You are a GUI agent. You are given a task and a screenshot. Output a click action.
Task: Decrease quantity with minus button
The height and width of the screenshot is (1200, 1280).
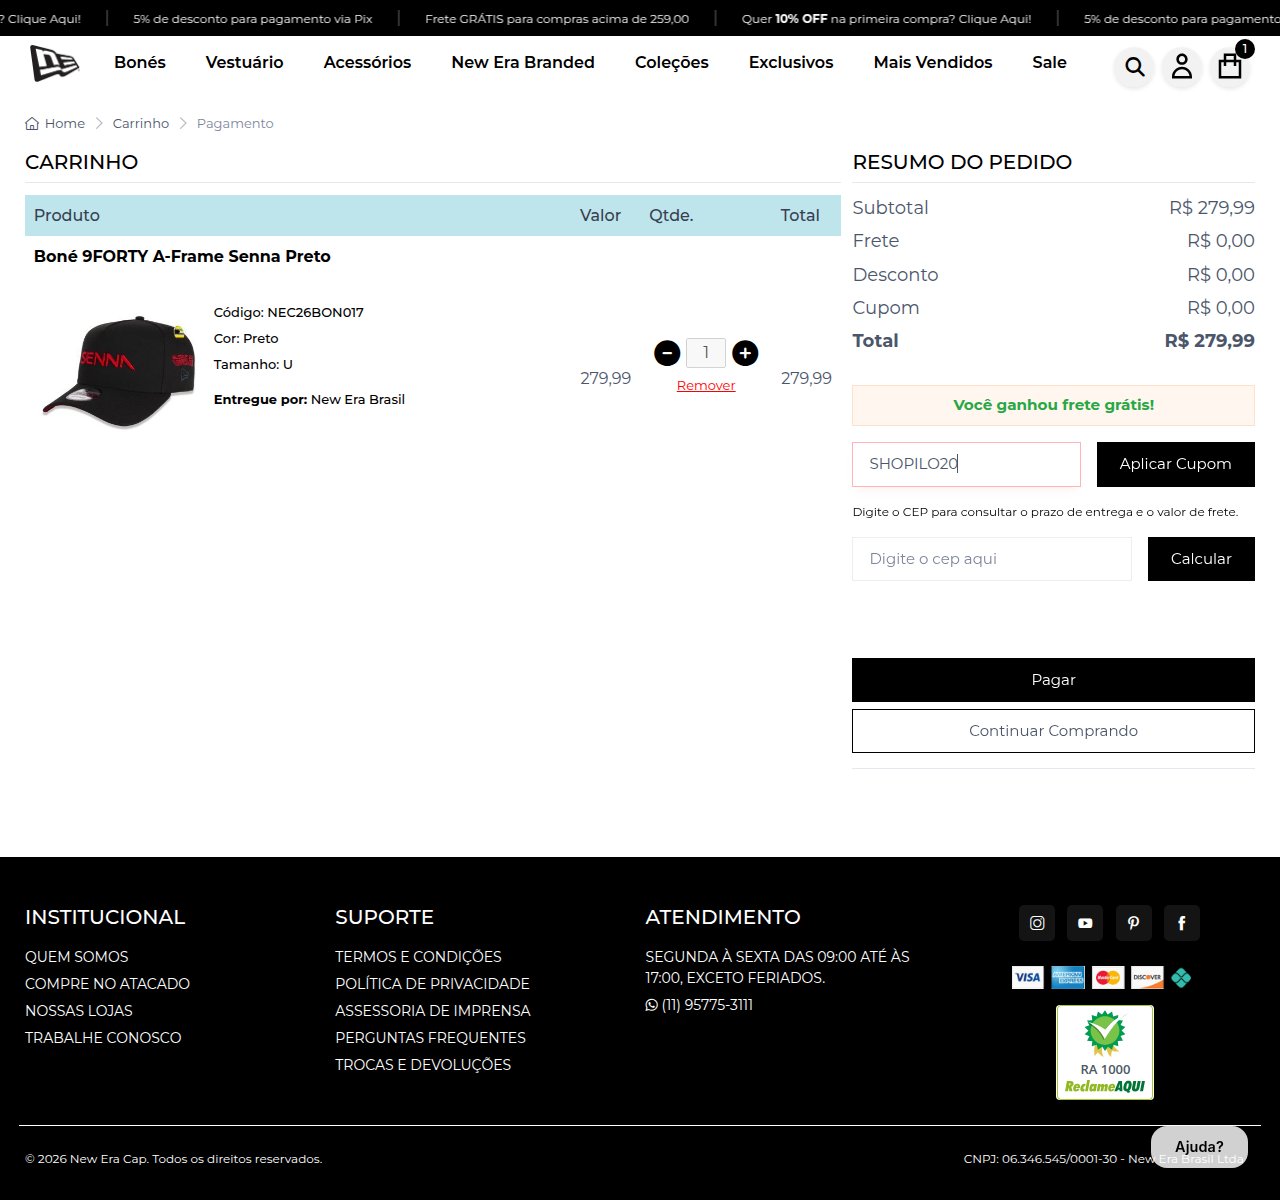click(667, 353)
